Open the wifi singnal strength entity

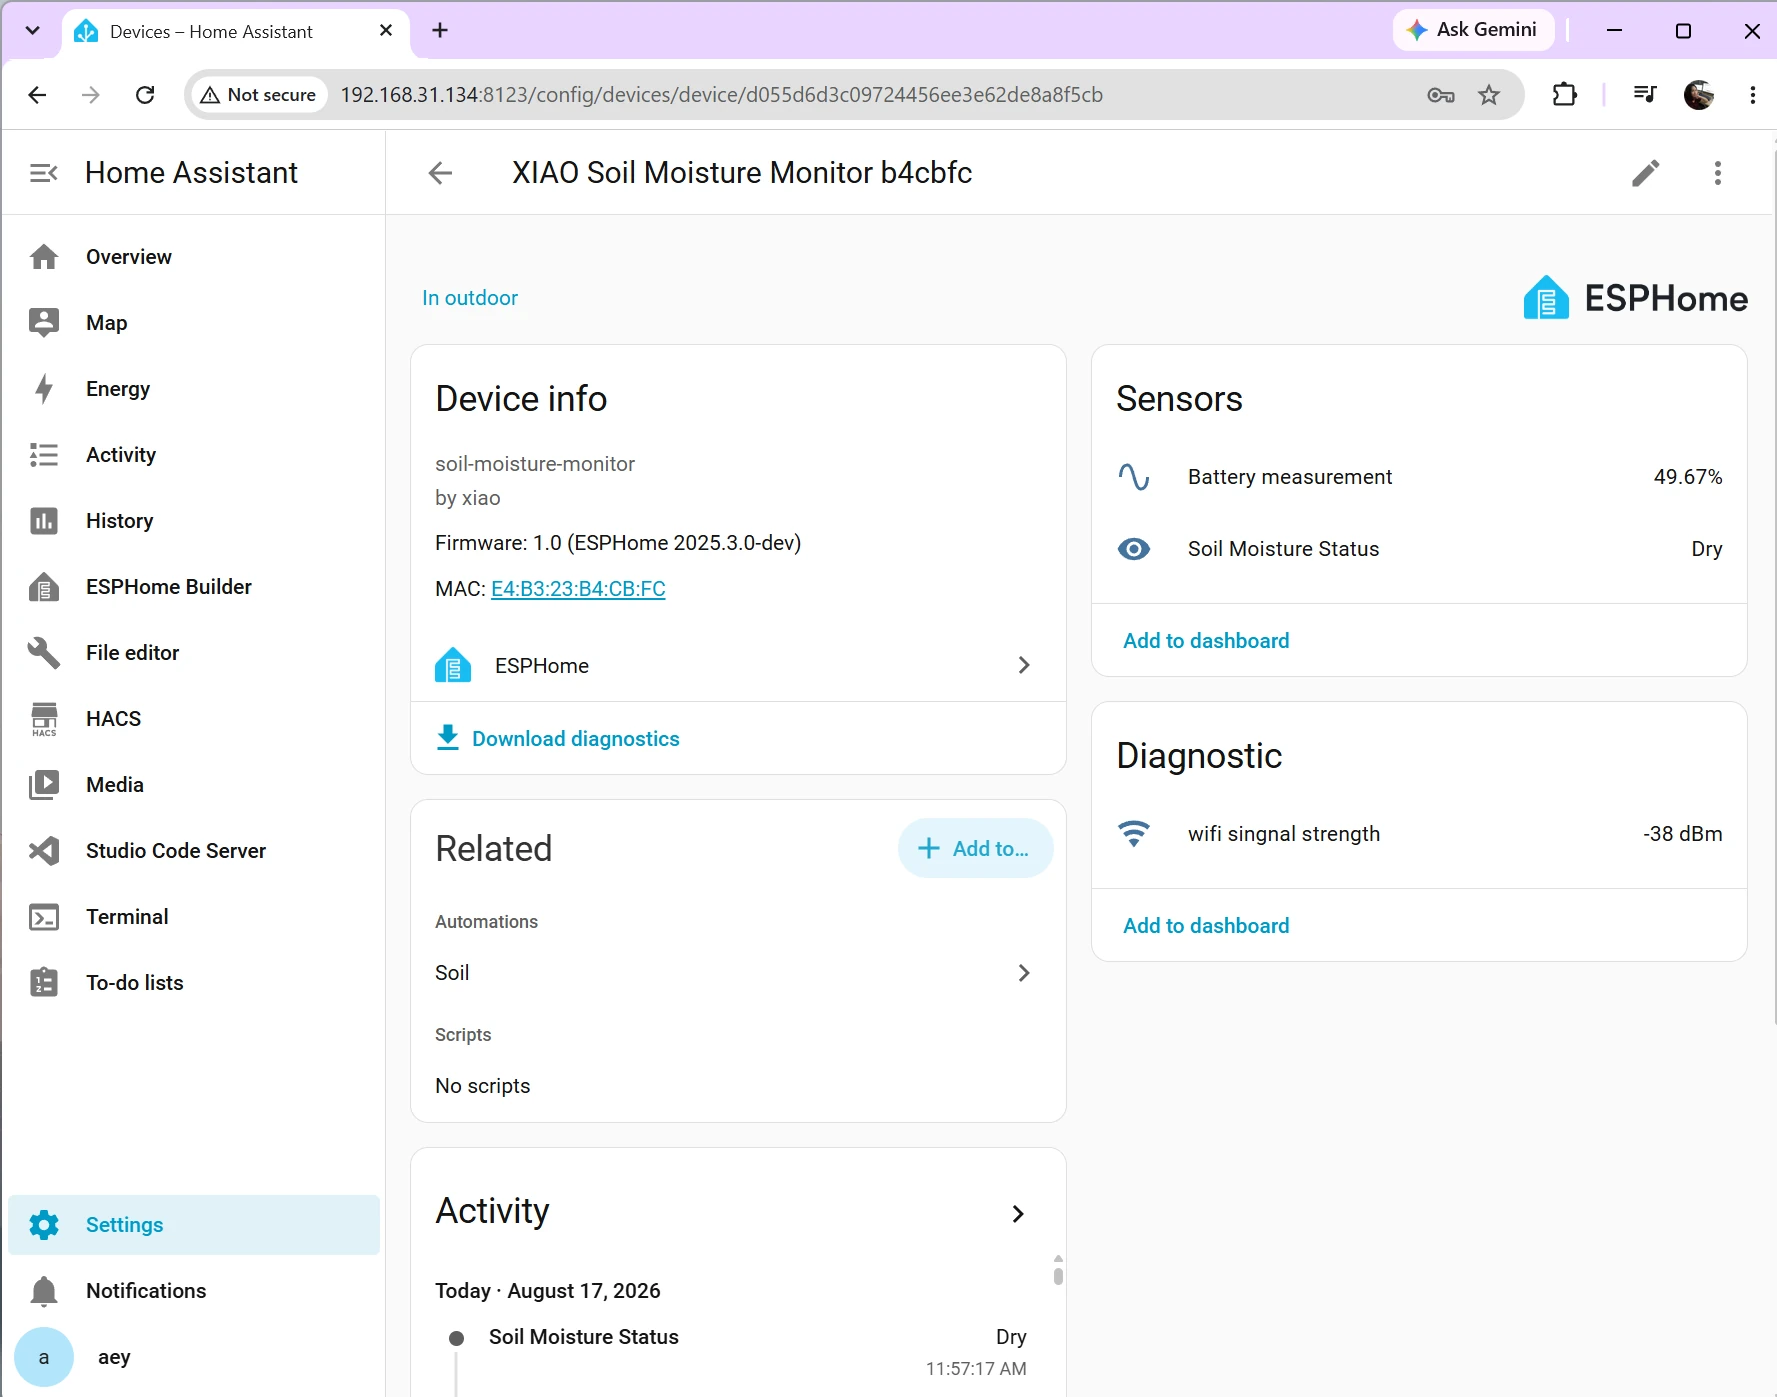click(x=1419, y=834)
